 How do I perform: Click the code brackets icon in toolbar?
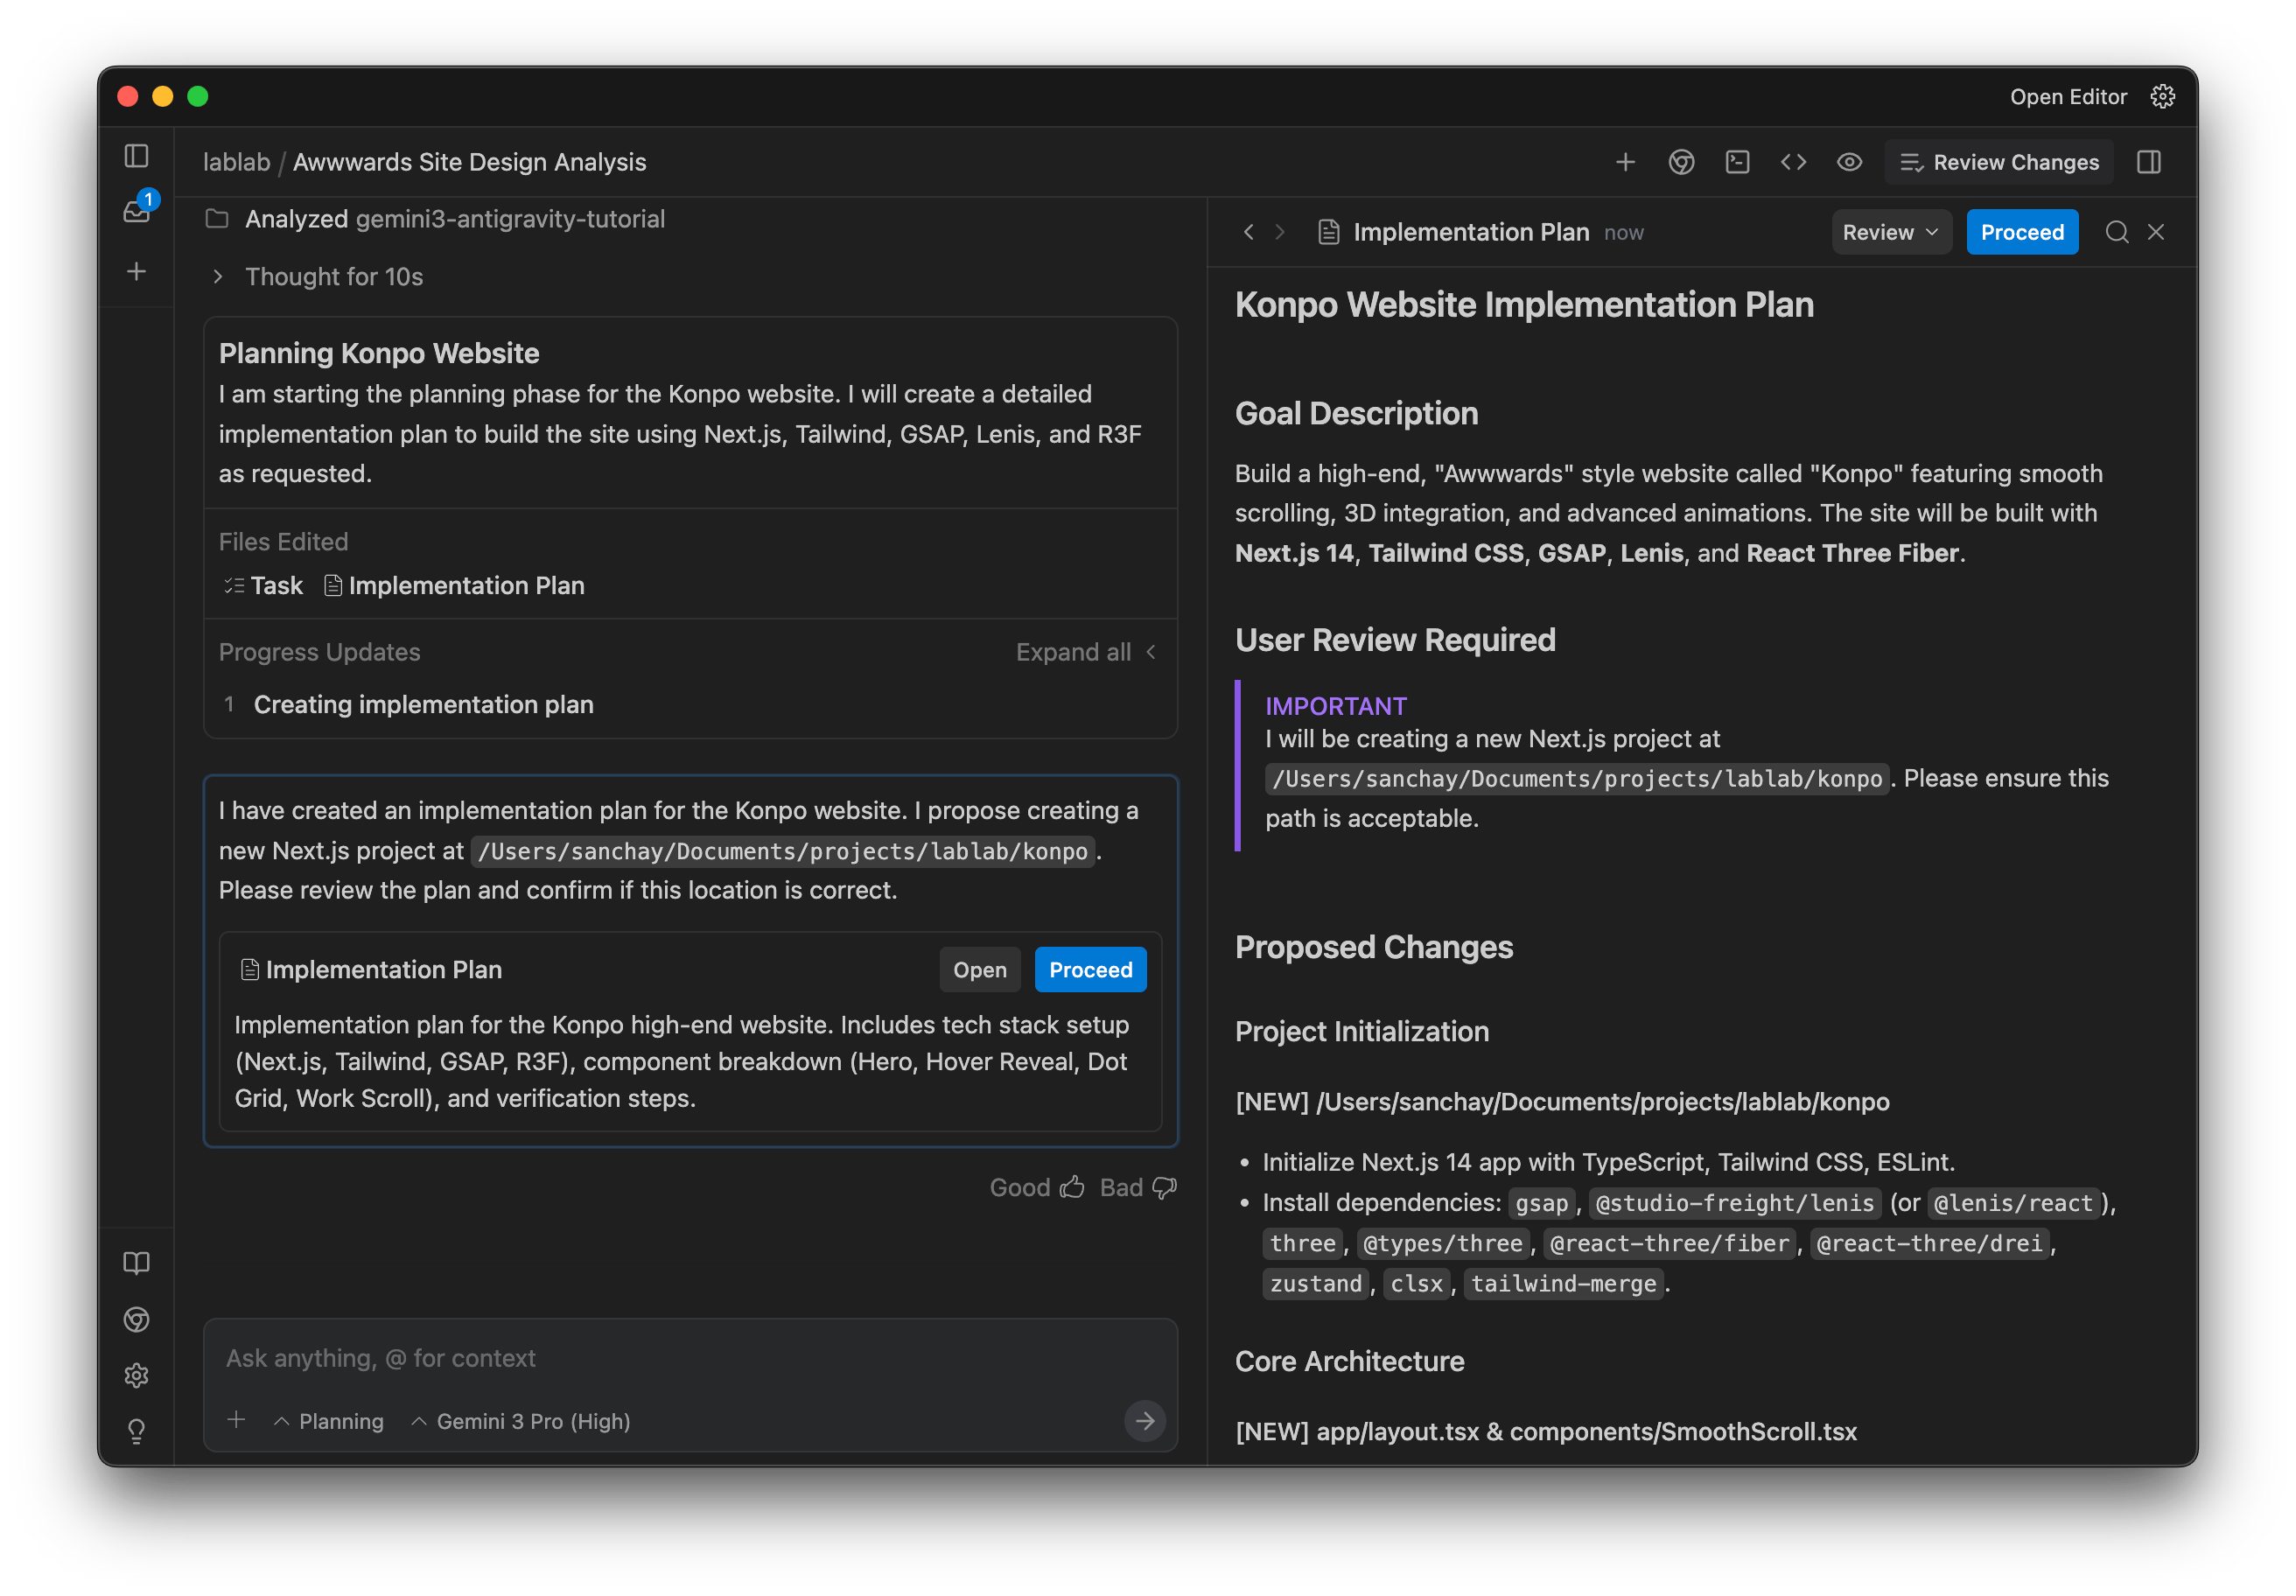click(1793, 162)
